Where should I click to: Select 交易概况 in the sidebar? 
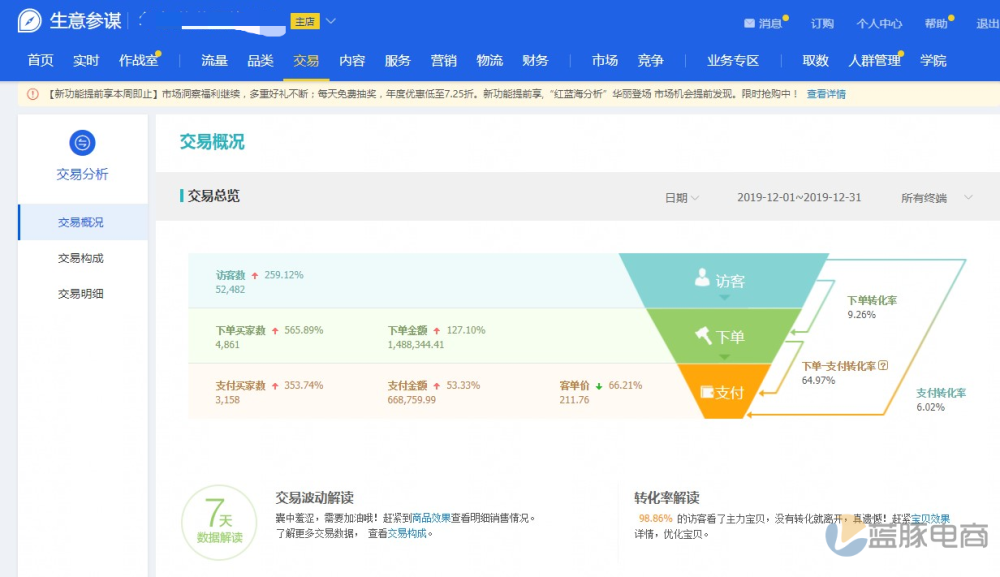tap(83, 222)
